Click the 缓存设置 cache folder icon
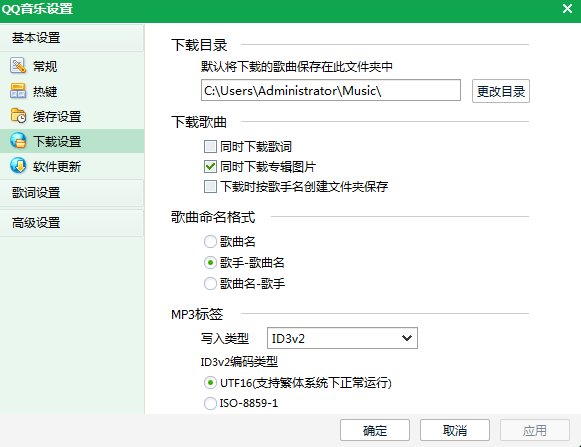 pyautogui.click(x=18, y=116)
